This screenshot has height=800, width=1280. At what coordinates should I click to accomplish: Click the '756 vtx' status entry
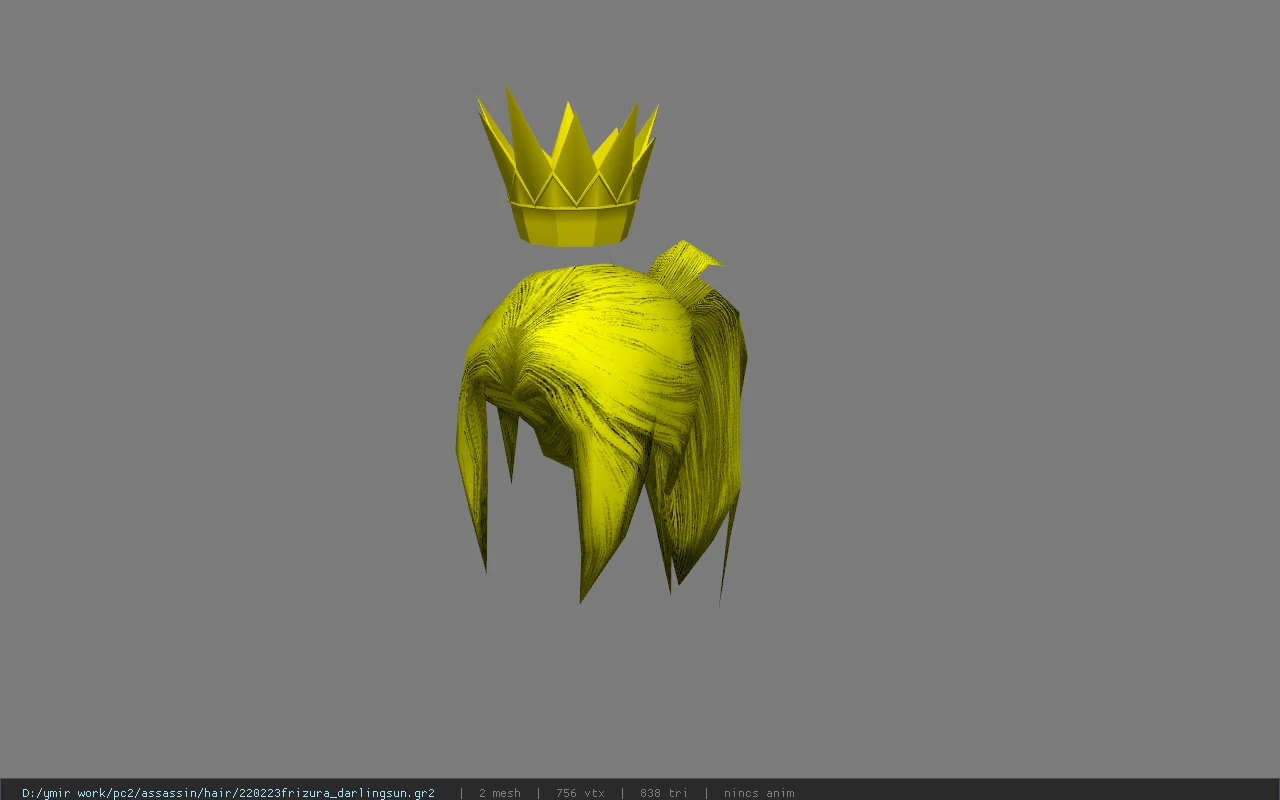click(x=580, y=793)
